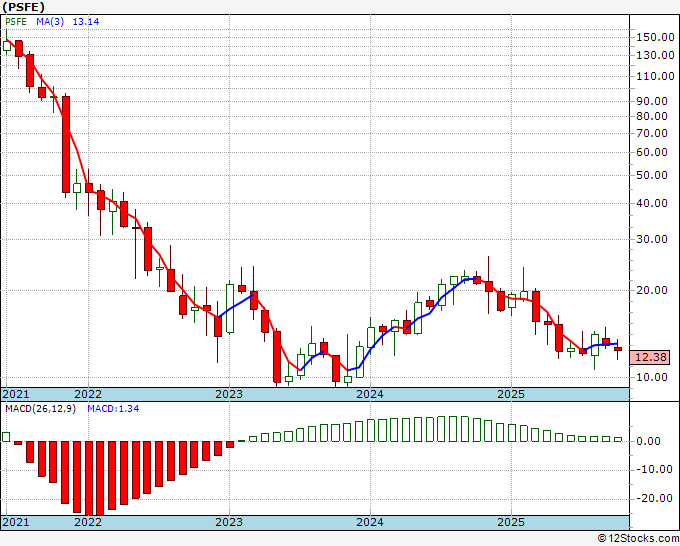Click the first green MACD bar of 2021
680x546 pixels.
pos(6,437)
